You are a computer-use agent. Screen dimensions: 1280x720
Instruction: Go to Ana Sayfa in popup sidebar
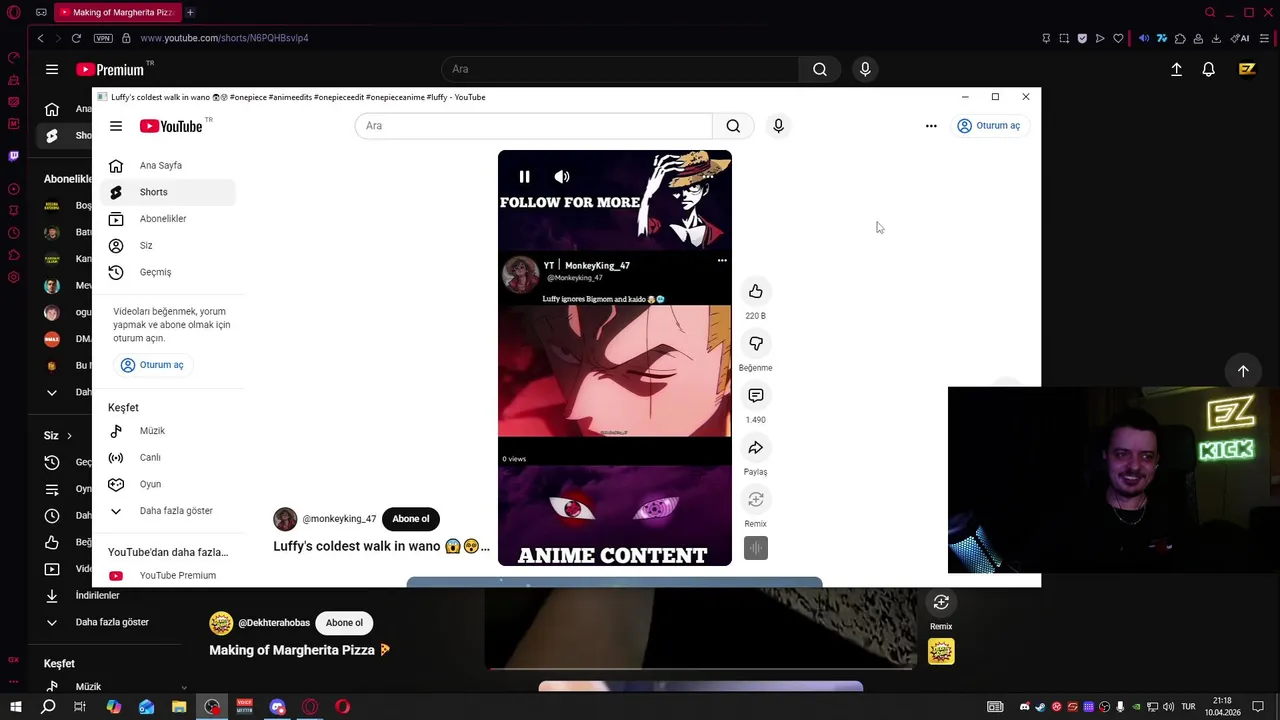166,166
